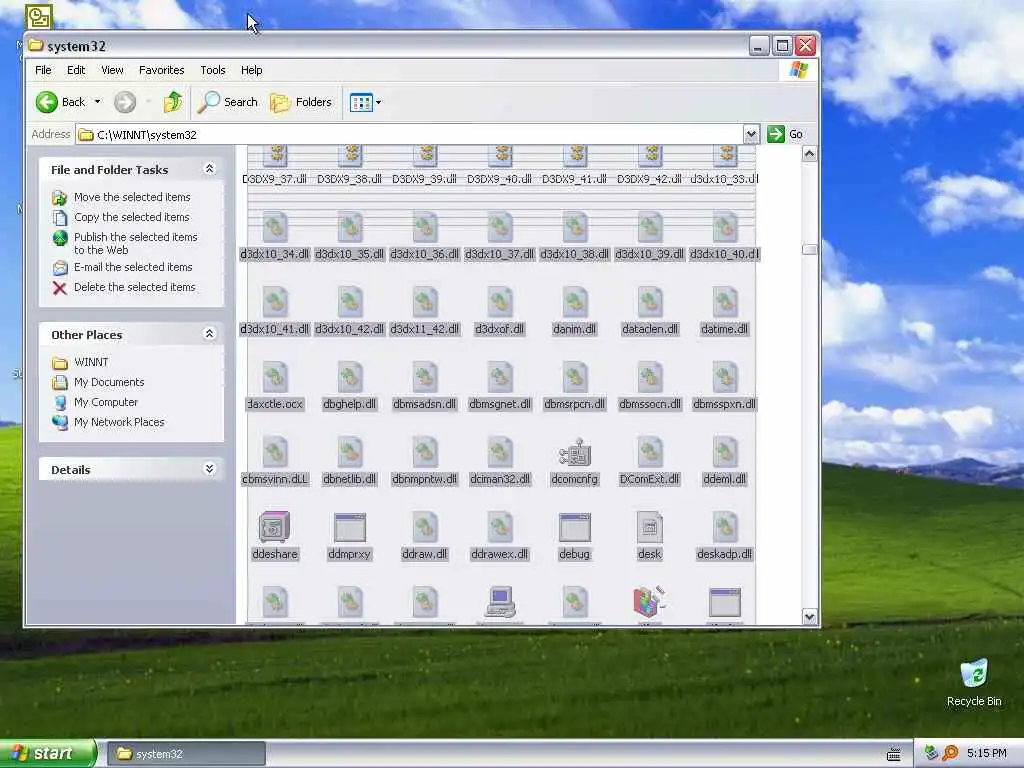Open the Edit menu
This screenshot has height=768, width=1024.
click(x=76, y=70)
